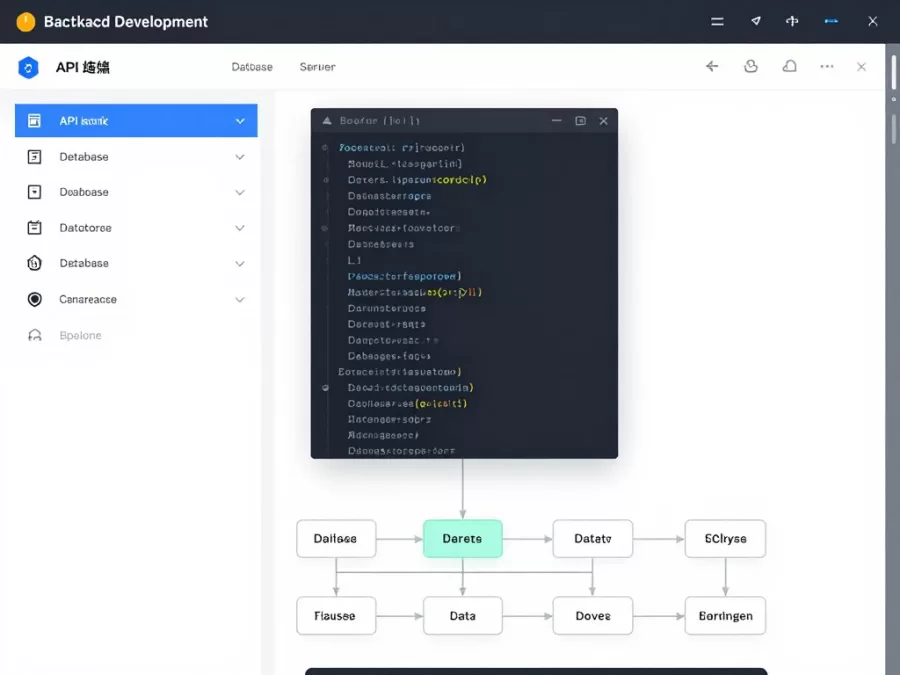Maximize the code window
This screenshot has width=900, height=675.
(580, 121)
